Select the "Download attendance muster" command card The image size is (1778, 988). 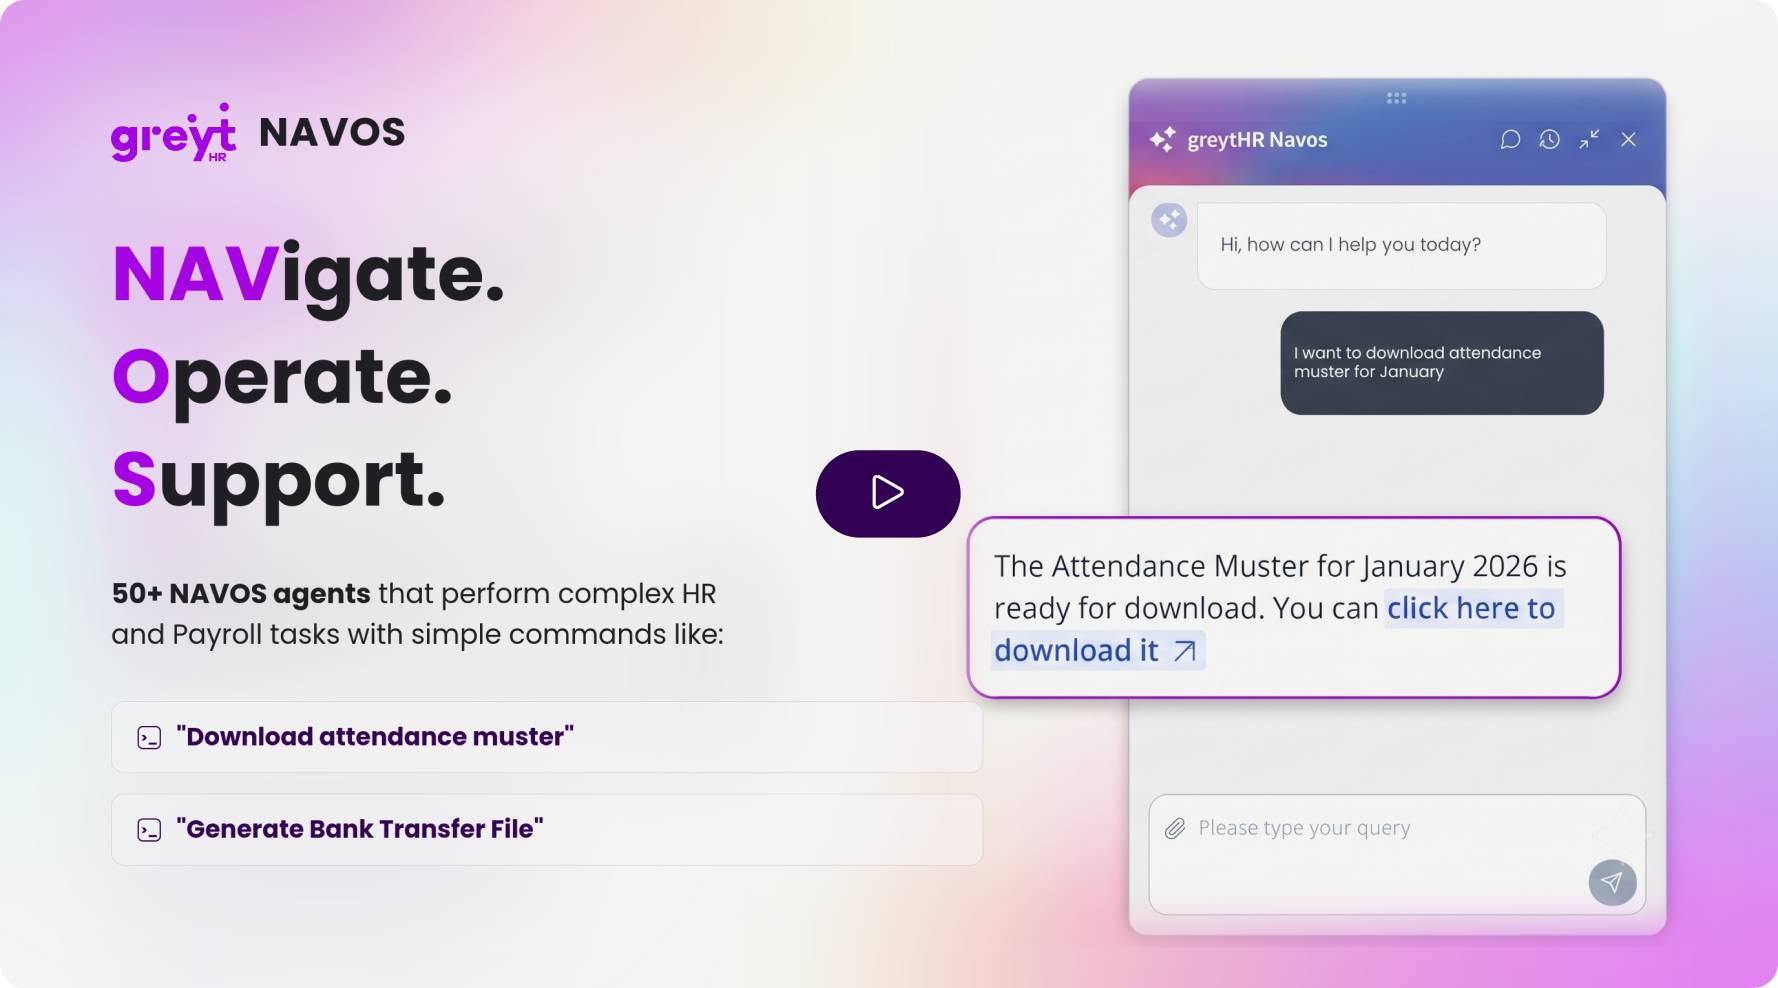pos(547,737)
